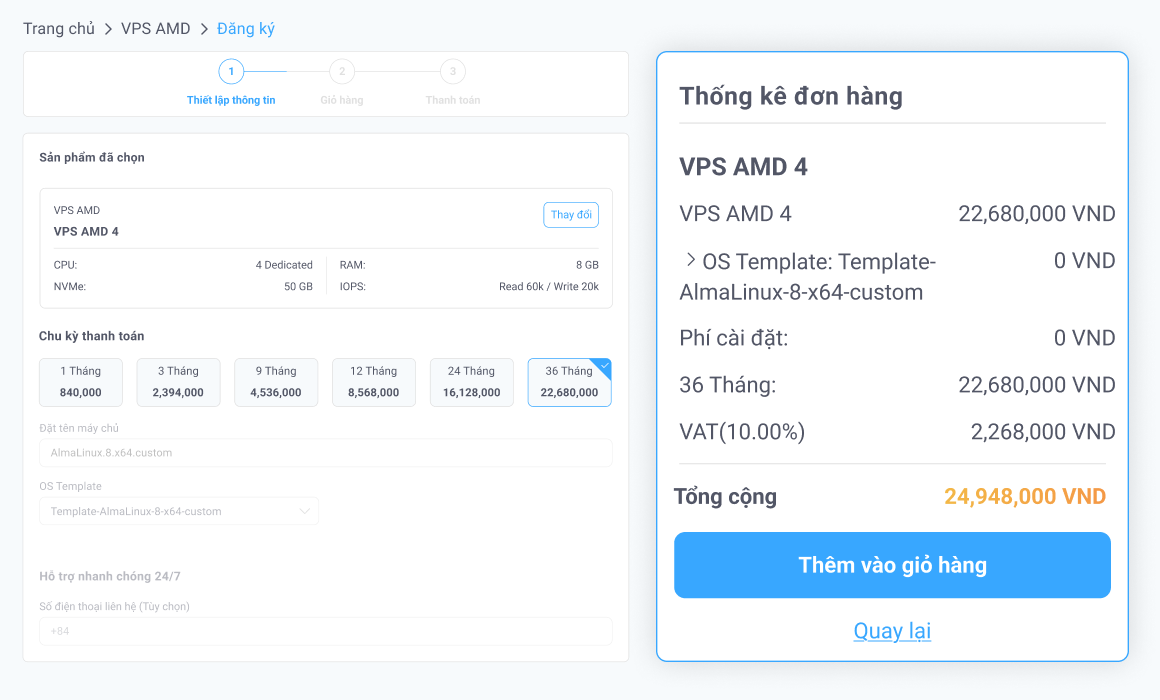1160x700 pixels.
Task: Click the step 2 circle for Giỏ hàng
Action: [x=342, y=71]
